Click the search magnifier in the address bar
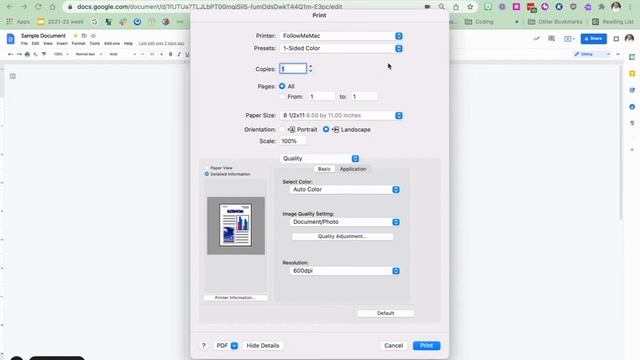Viewport: 640px width, 360px height. tap(441, 7)
